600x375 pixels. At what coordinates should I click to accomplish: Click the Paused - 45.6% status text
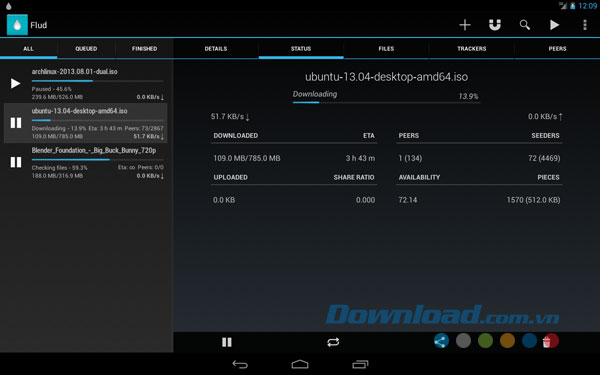point(52,89)
